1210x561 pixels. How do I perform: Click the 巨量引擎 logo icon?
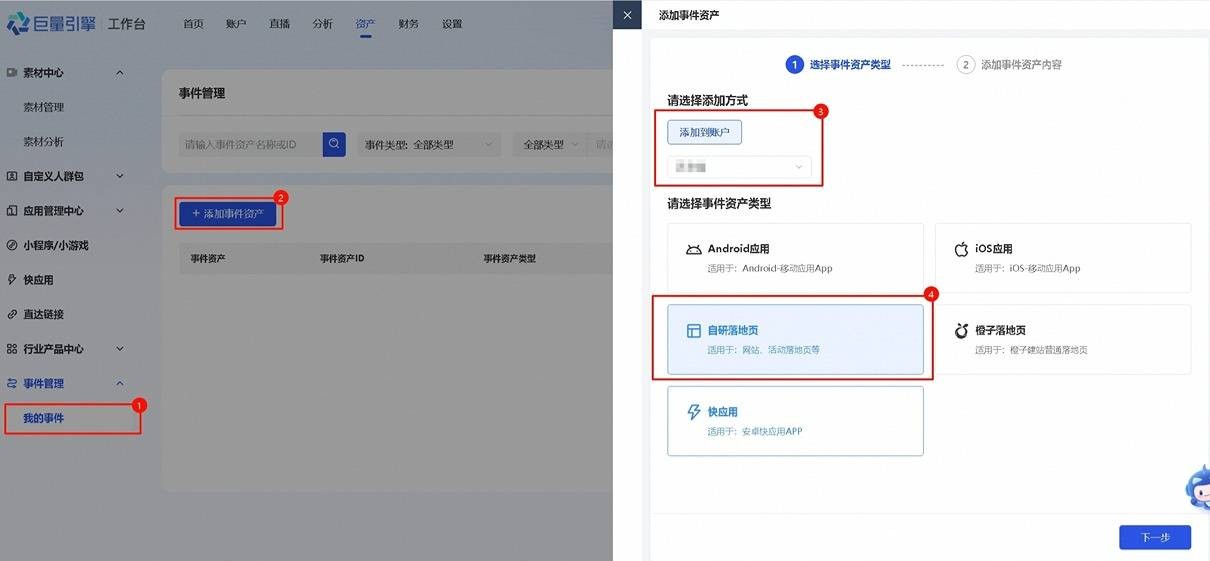(18, 23)
